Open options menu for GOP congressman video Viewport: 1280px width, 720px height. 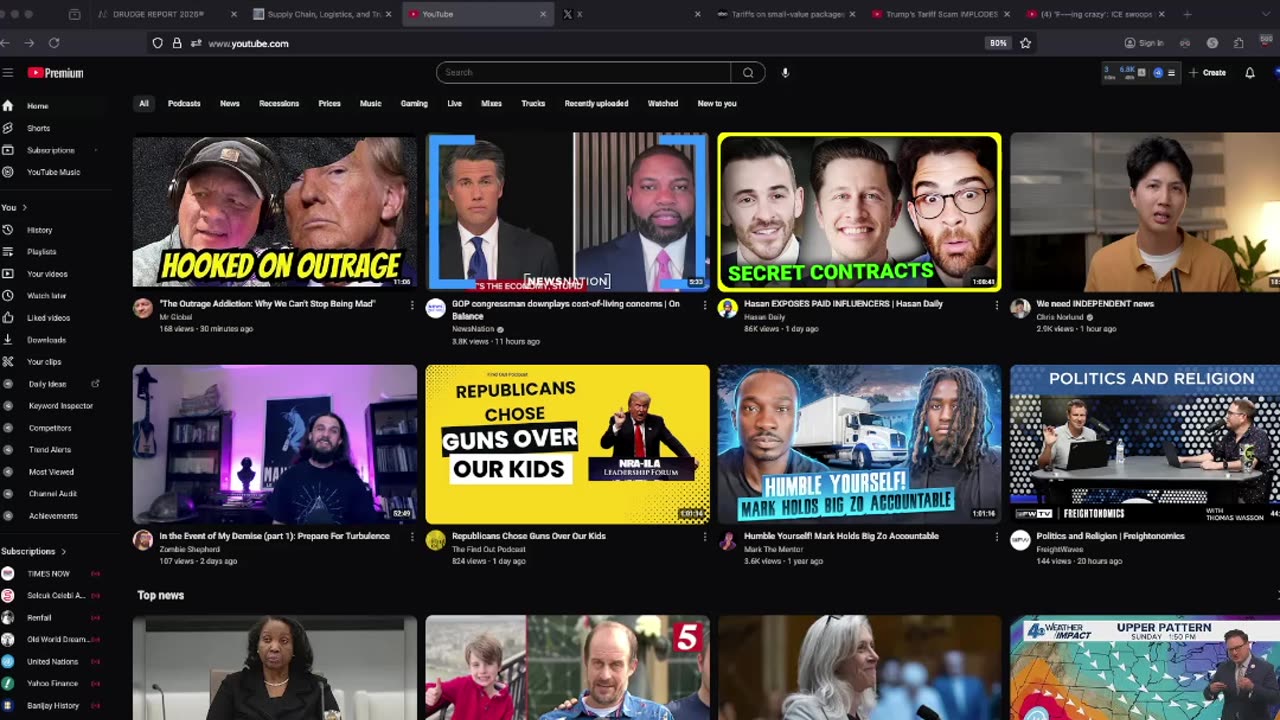pyautogui.click(x=704, y=305)
